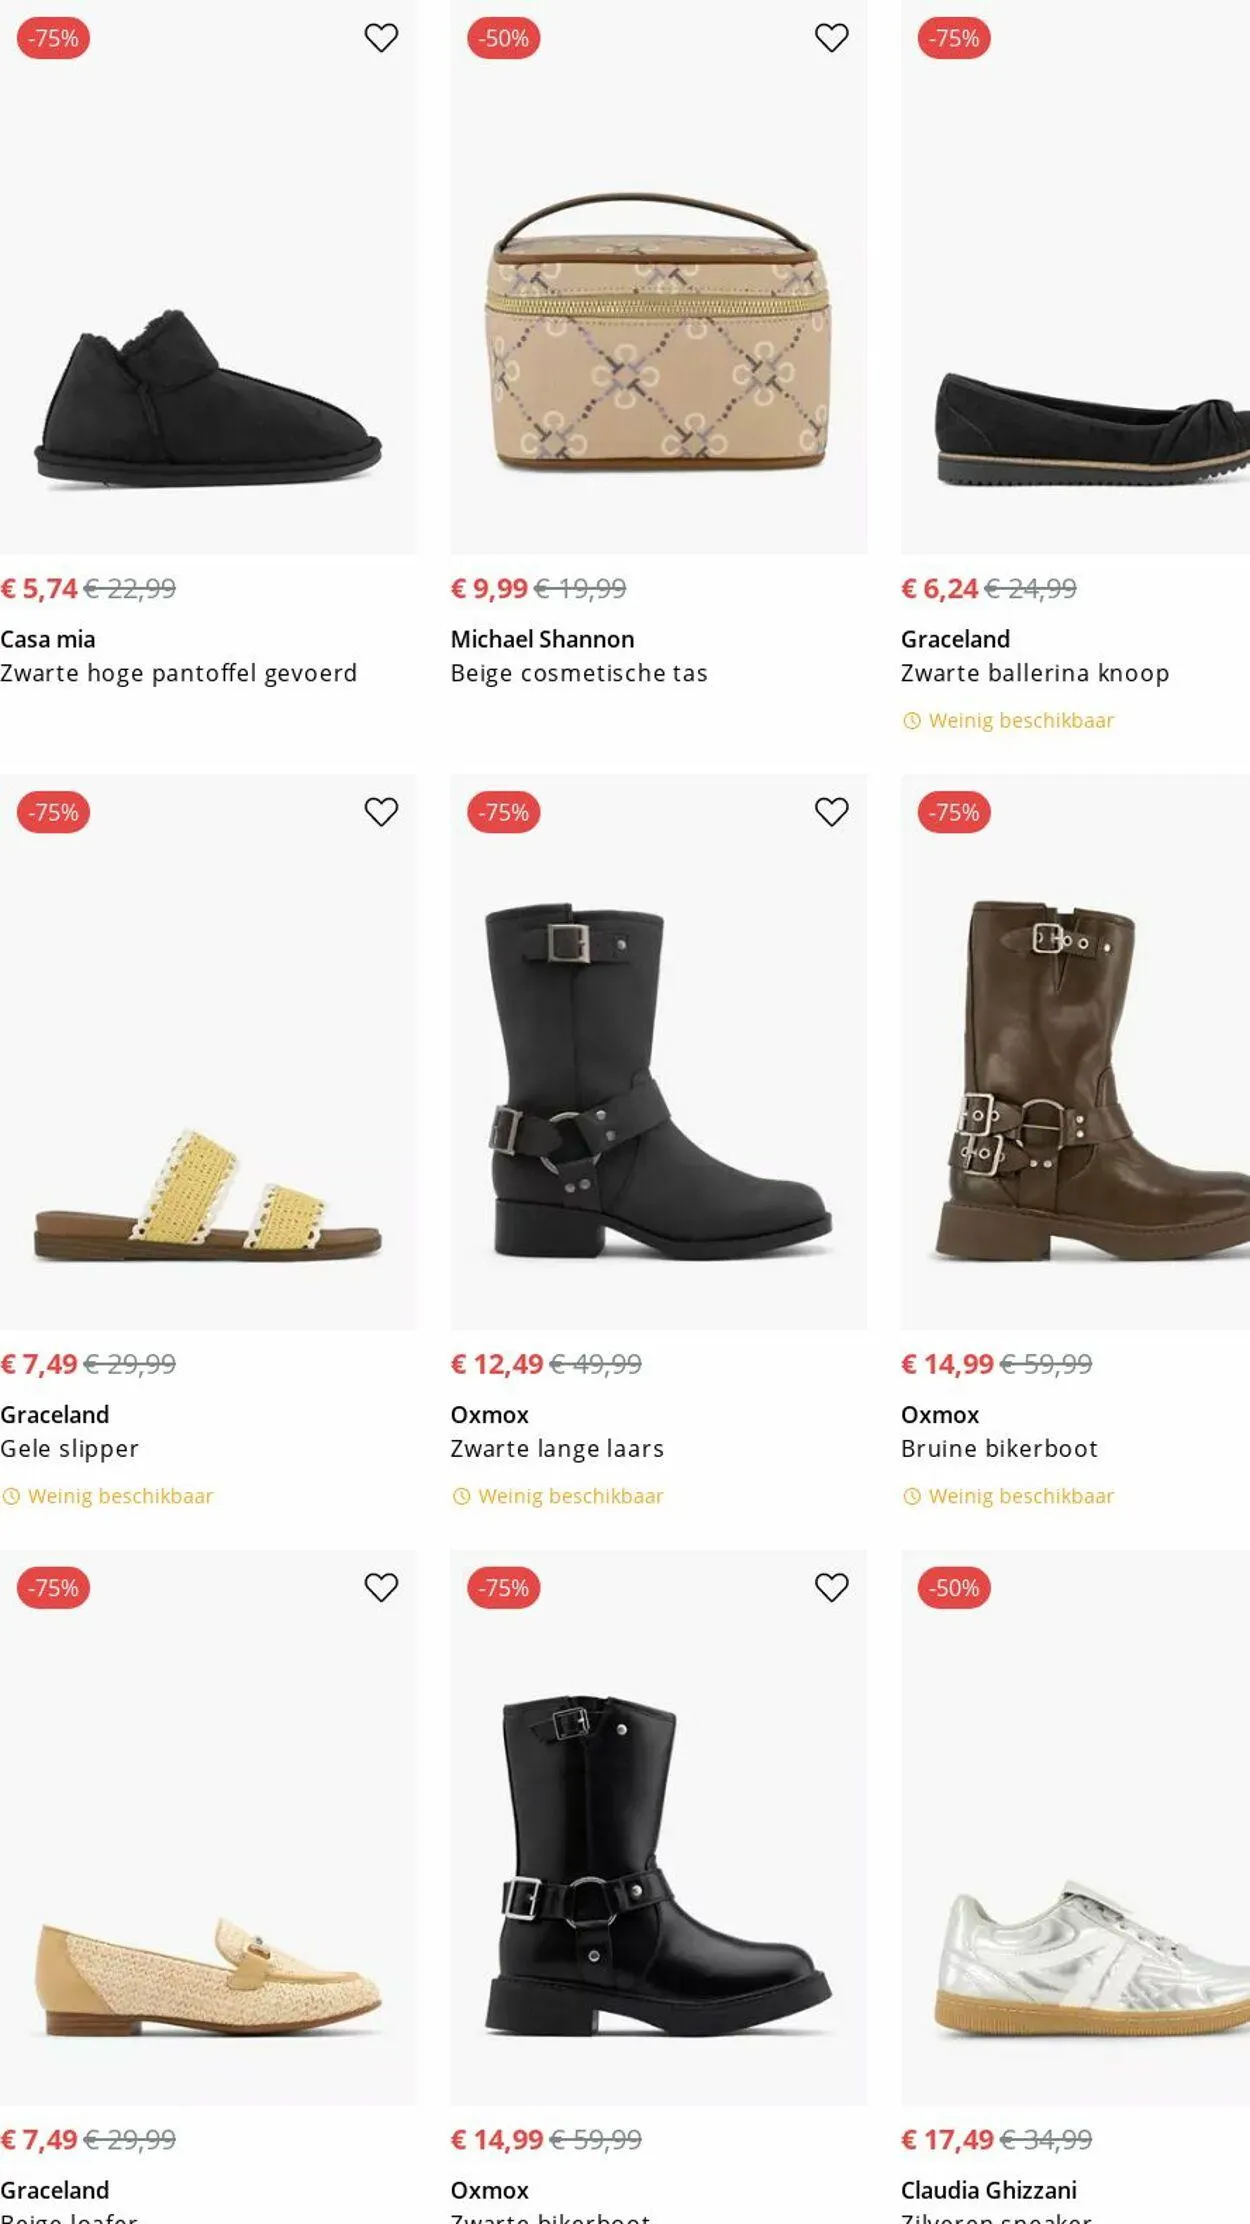
Task: Favorite the bottom black bikerboot
Action: click(831, 1587)
